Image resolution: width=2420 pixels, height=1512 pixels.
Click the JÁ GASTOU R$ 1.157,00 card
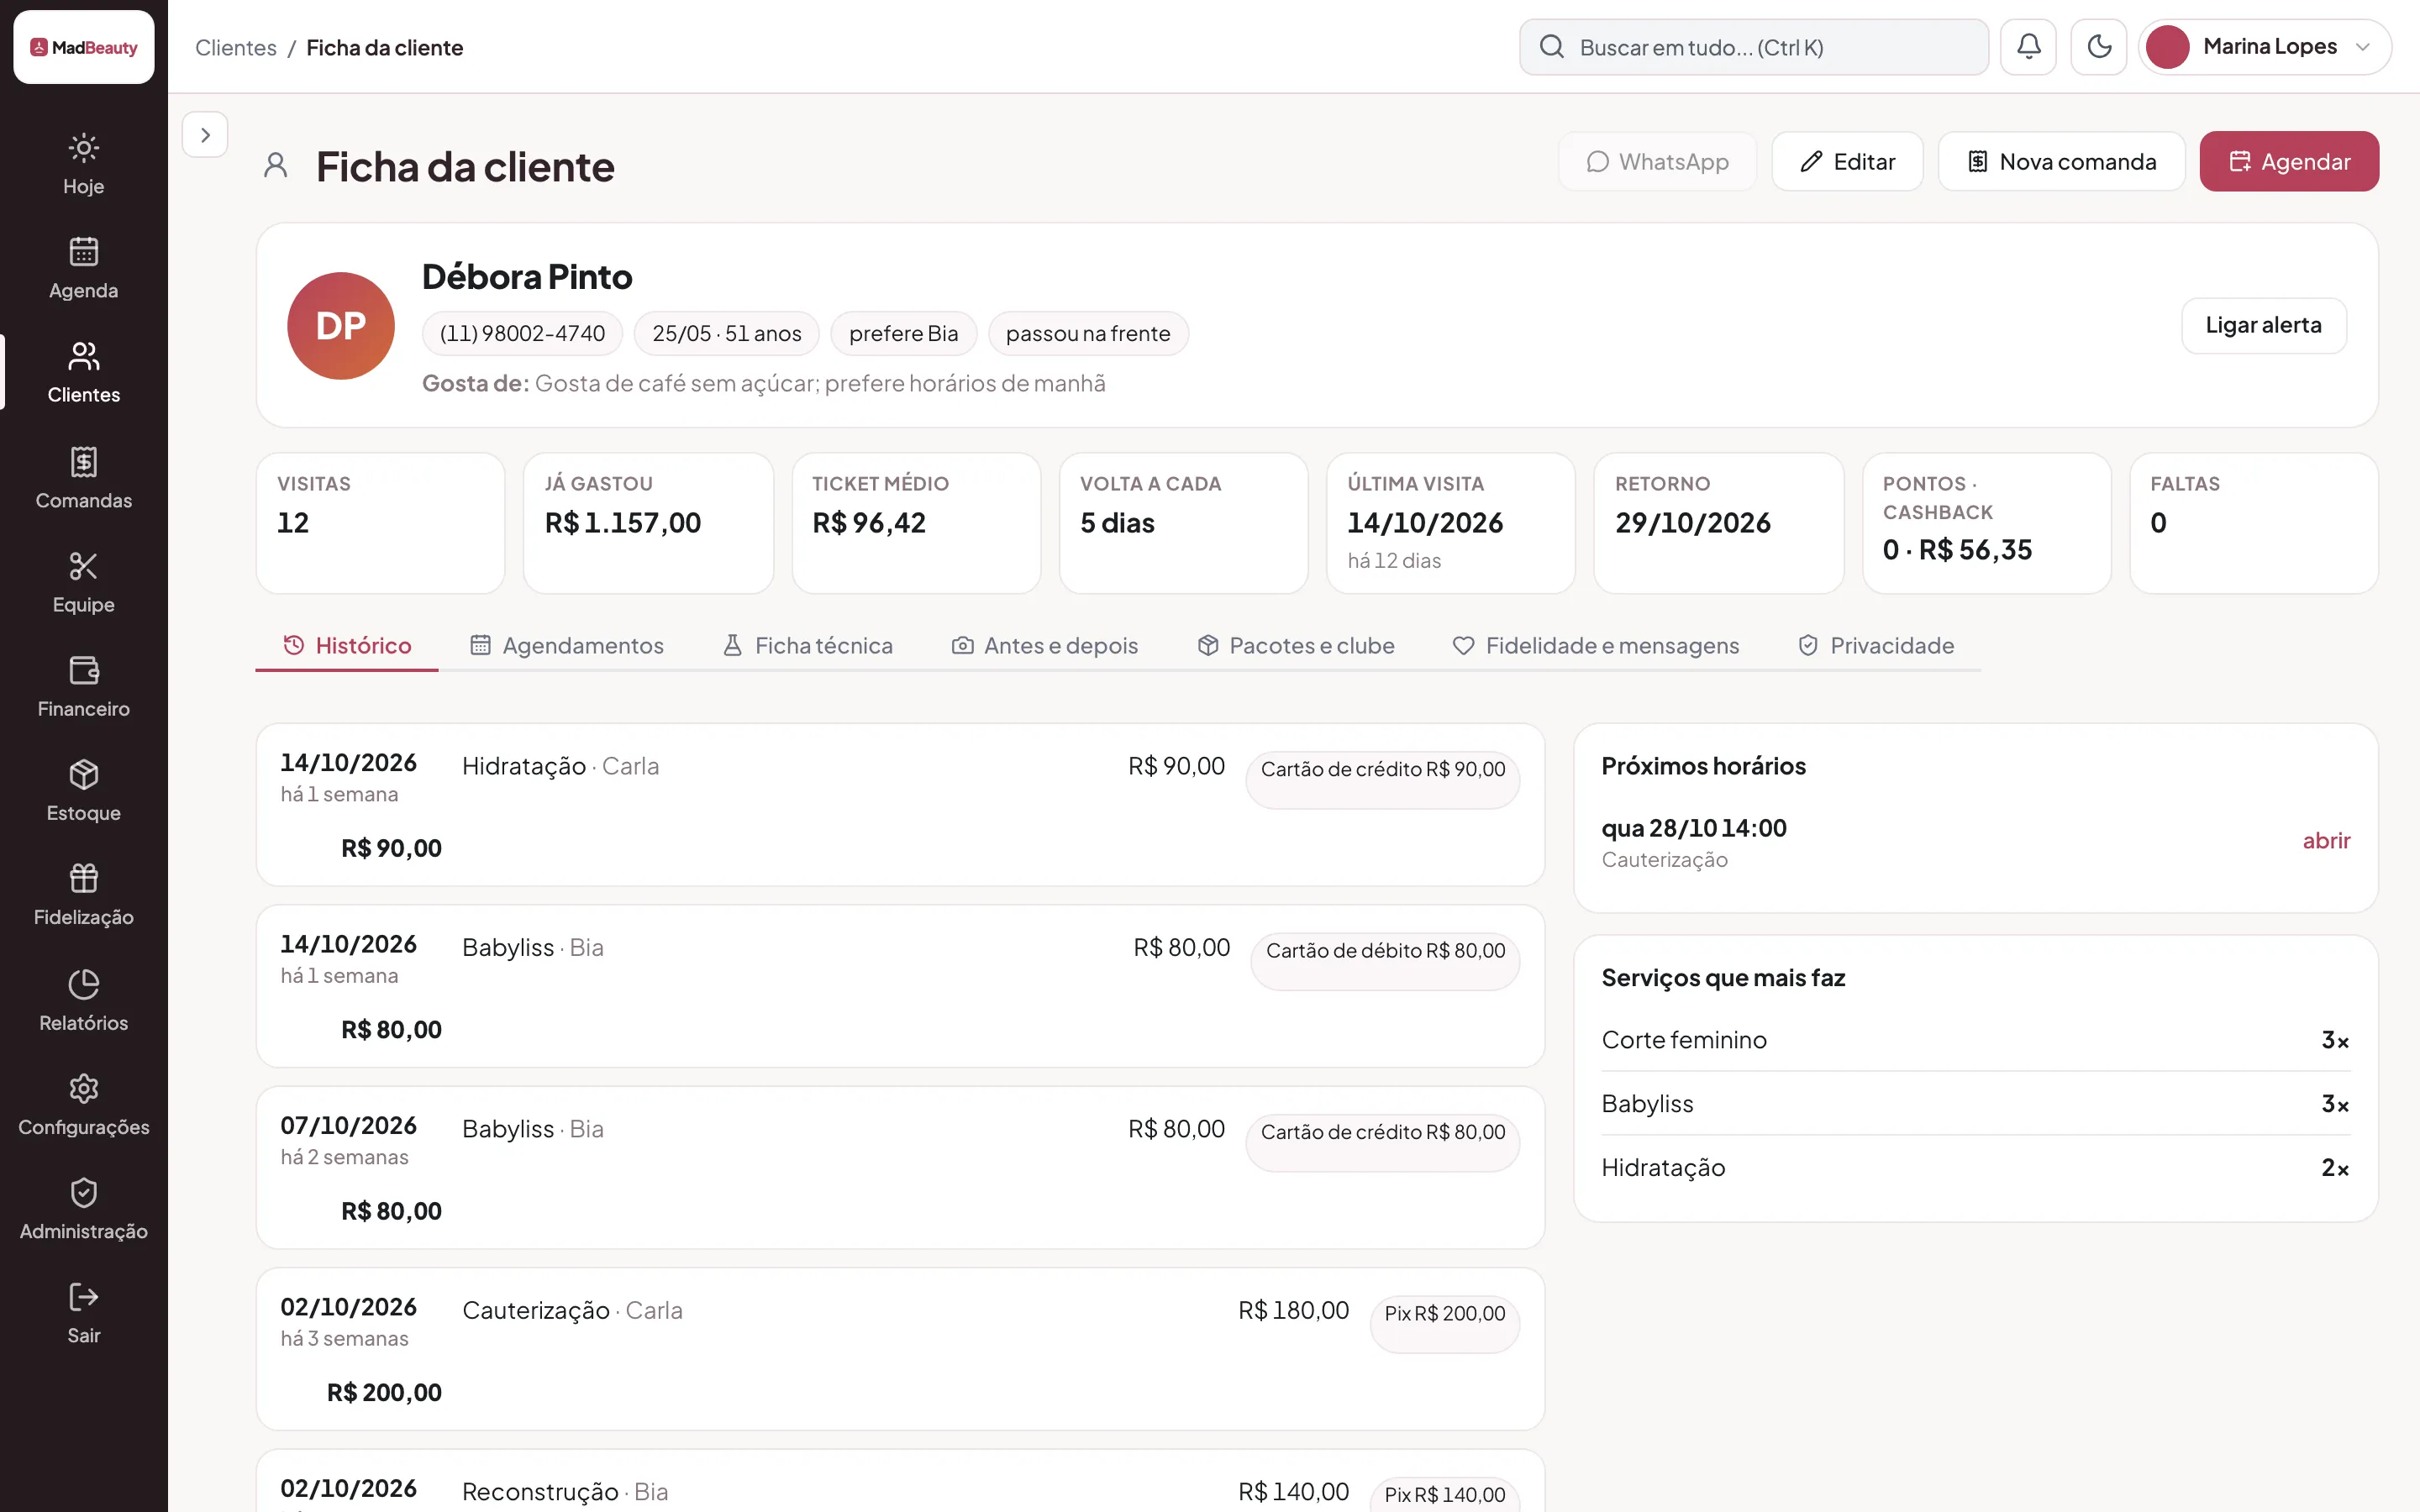[648, 523]
